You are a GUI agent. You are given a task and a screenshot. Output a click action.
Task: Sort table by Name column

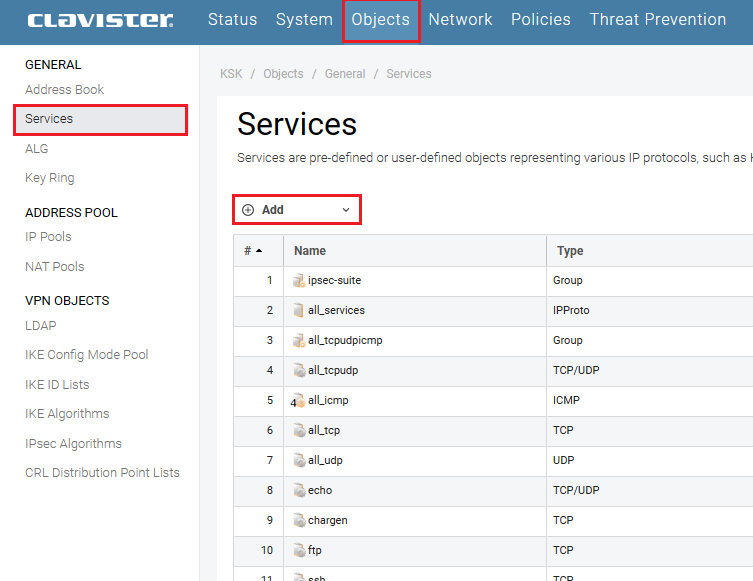[310, 251]
